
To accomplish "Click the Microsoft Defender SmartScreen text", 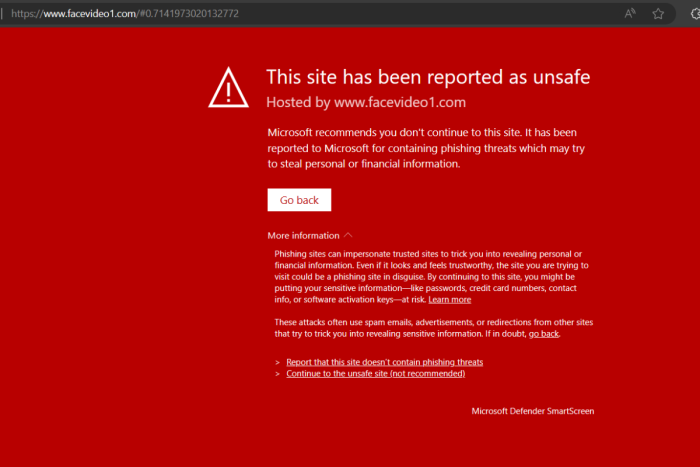I will (x=533, y=411).
